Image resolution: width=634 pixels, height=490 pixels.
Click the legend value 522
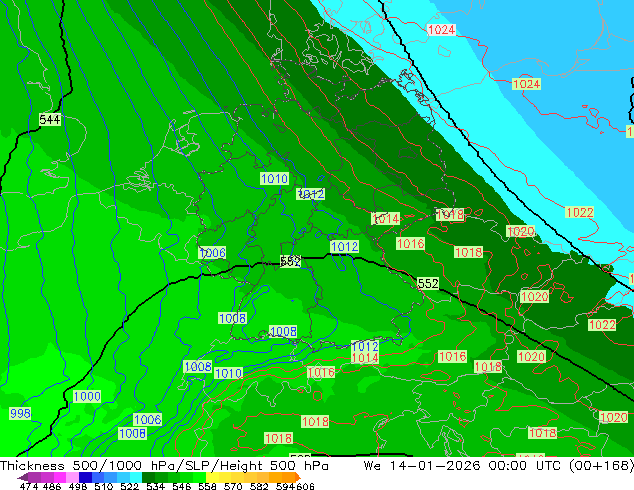point(129,486)
